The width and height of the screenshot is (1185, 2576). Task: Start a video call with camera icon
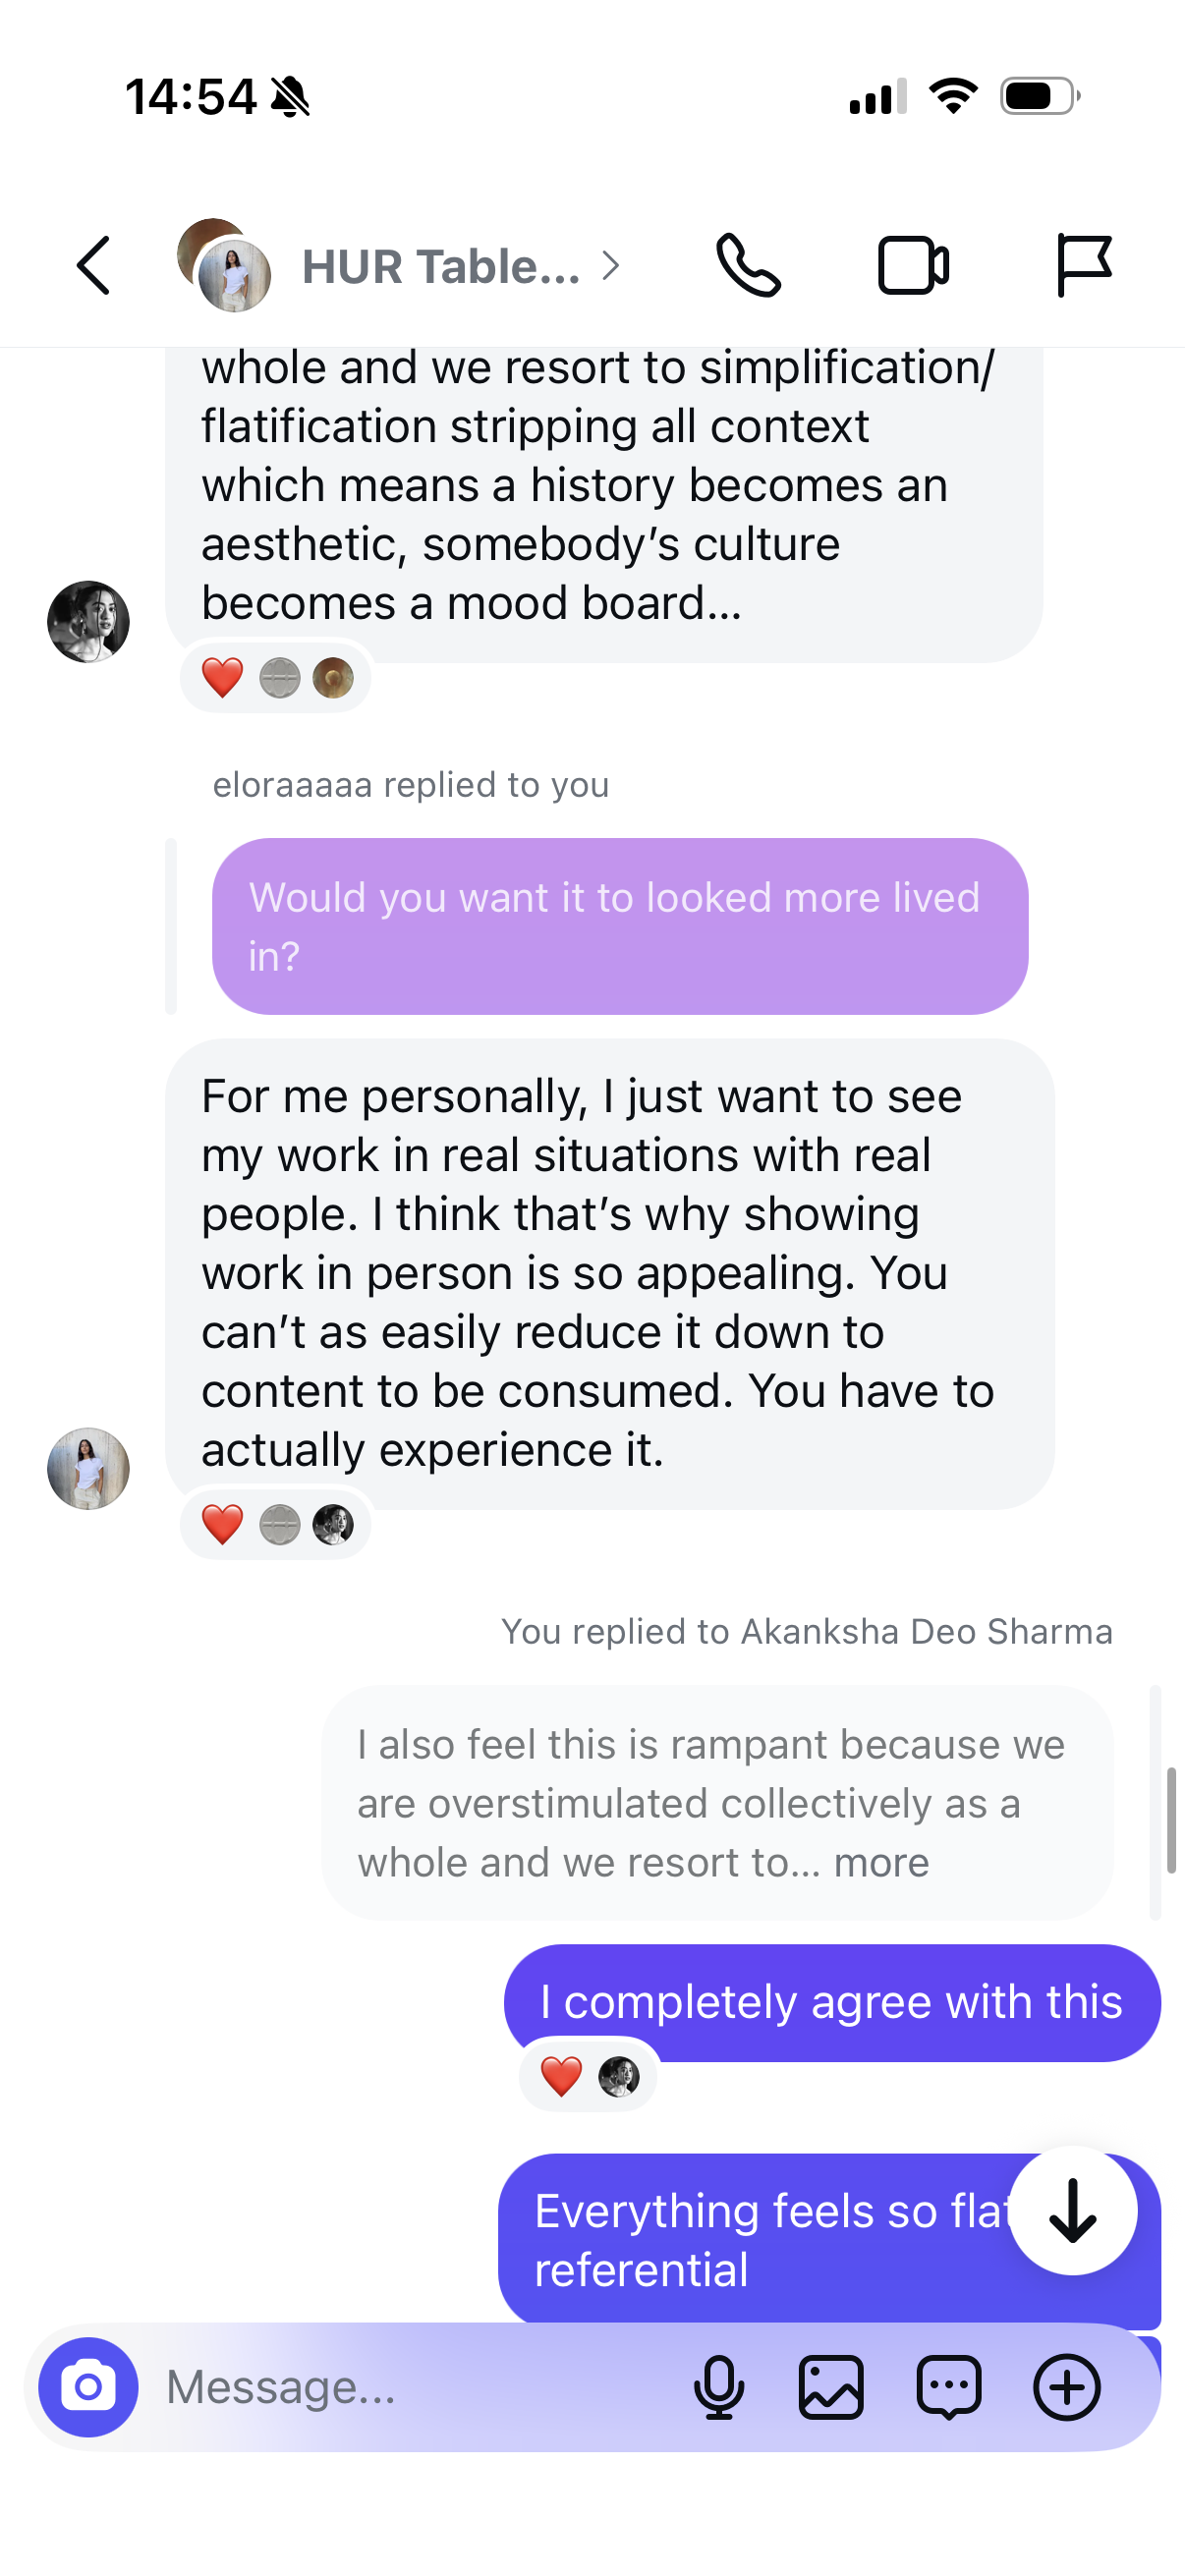(913, 266)
